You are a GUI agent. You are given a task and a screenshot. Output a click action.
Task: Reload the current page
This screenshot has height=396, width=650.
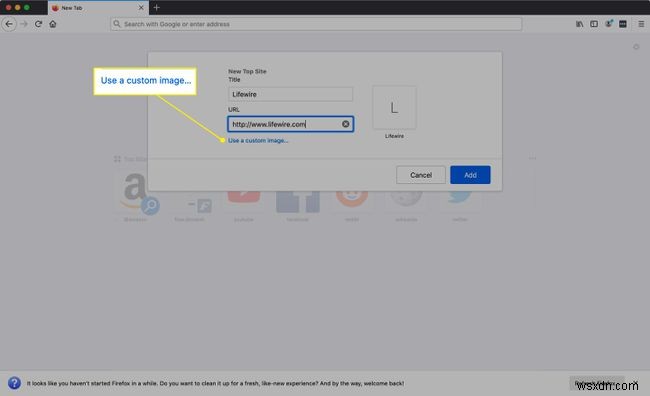(39, 24)
